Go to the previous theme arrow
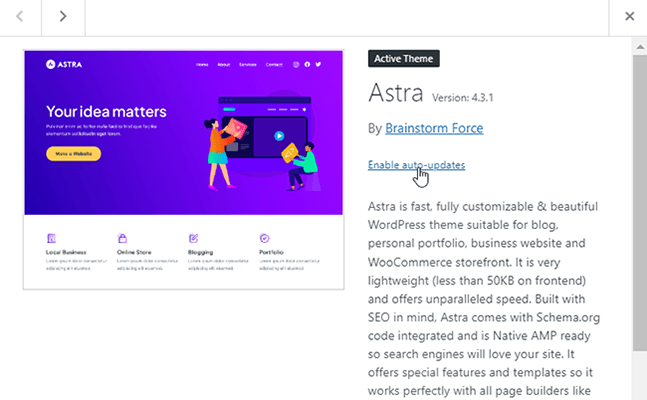 pyautogui.click(x=21, y=16)
